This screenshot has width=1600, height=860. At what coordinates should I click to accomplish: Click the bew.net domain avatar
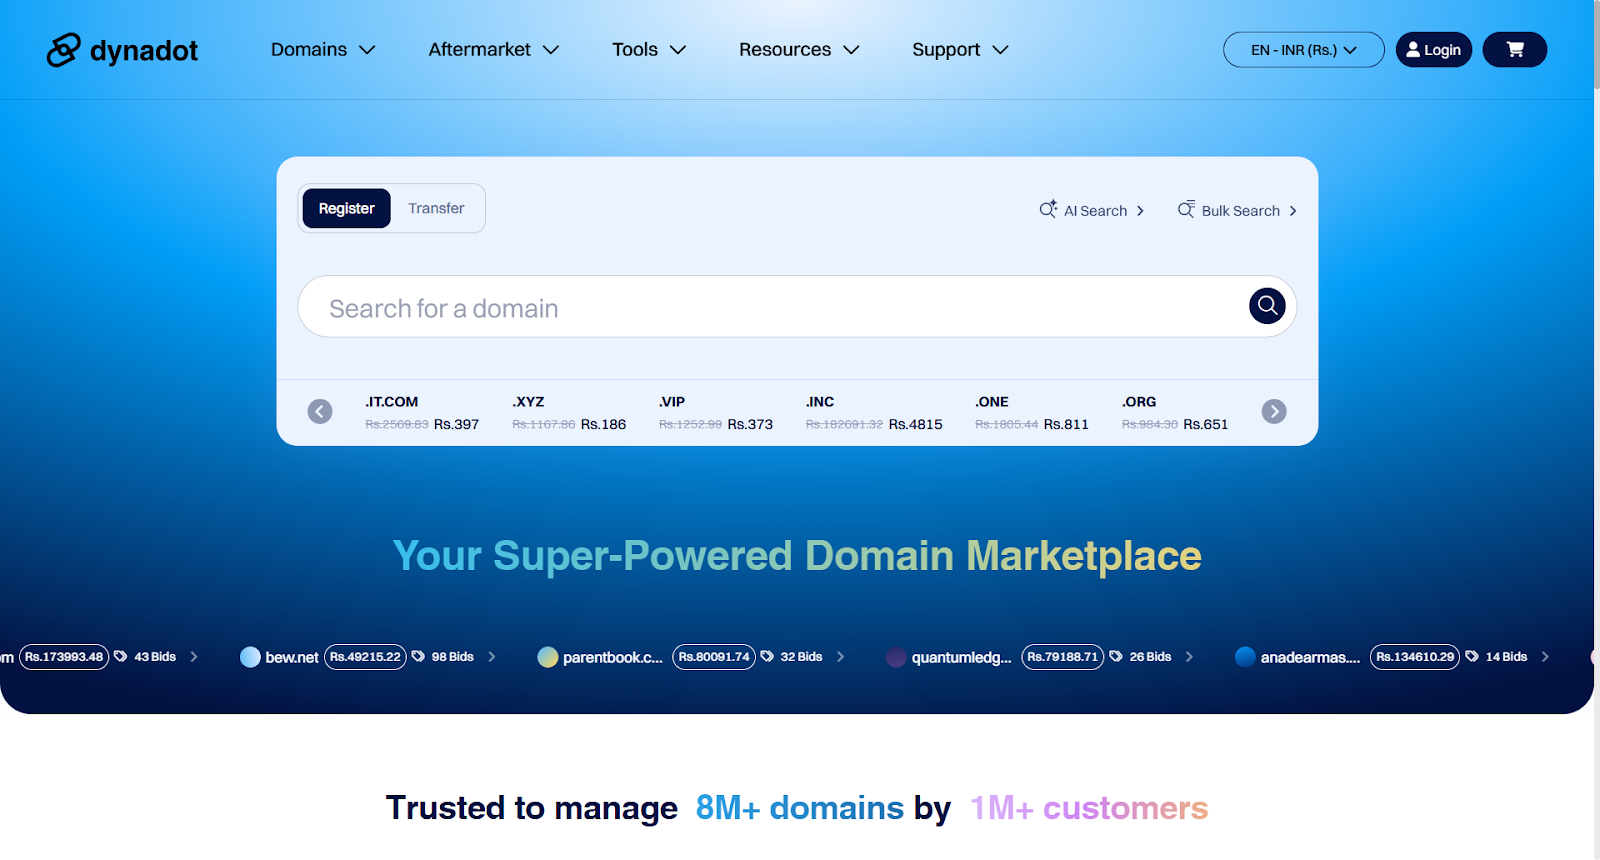tap(250, 657)
